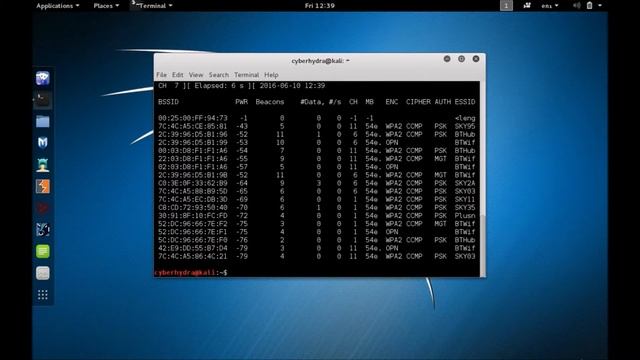The width and height of the screenshot is (640, 360).
Task: Click the #Data, column header text
Action: click(x=313, y=102)
